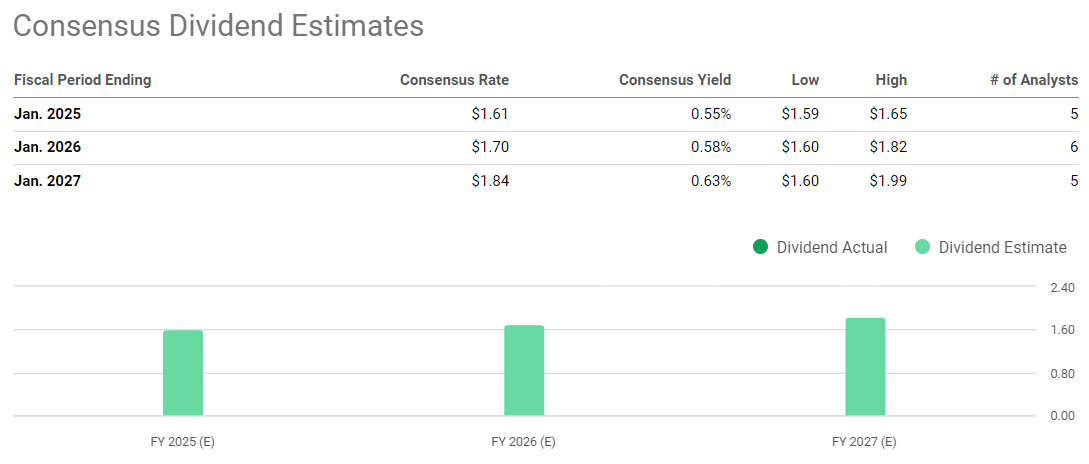Click the FY 2025 (E) dividend bar
This screenshot has width=1089, height=464.
pos(183,373)
